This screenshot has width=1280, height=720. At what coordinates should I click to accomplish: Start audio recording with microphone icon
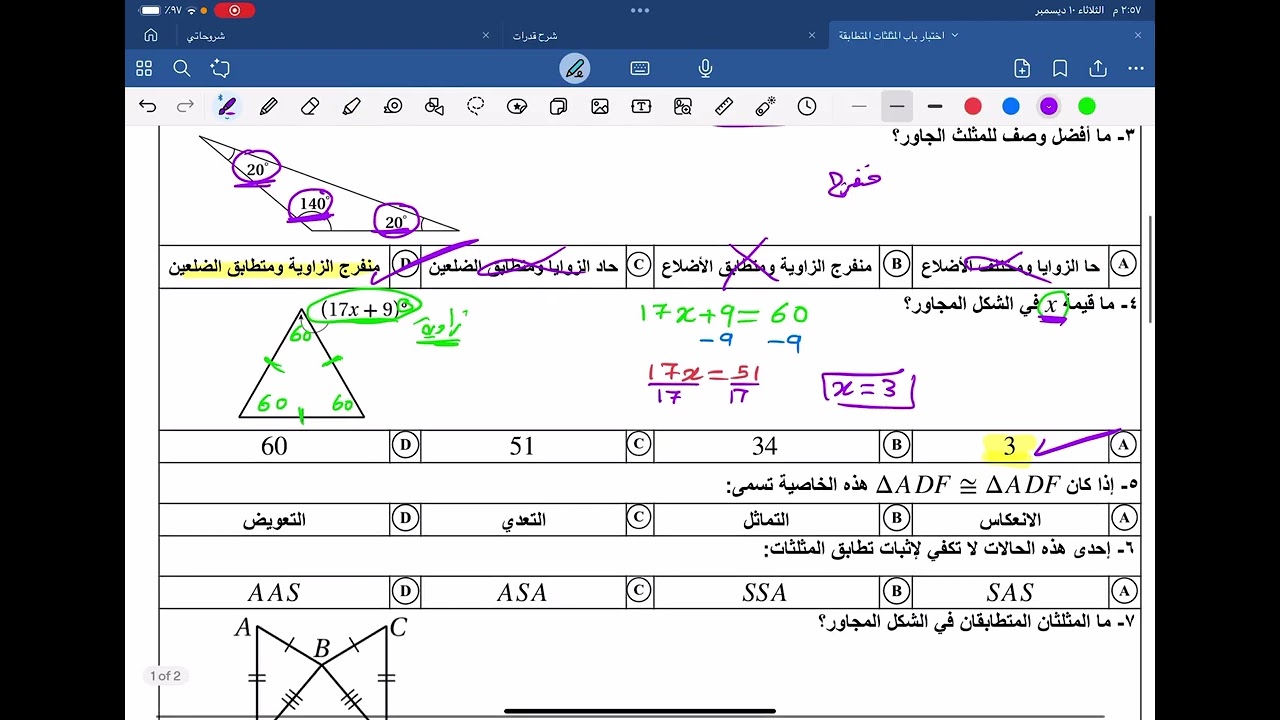(x=705, y=68)
